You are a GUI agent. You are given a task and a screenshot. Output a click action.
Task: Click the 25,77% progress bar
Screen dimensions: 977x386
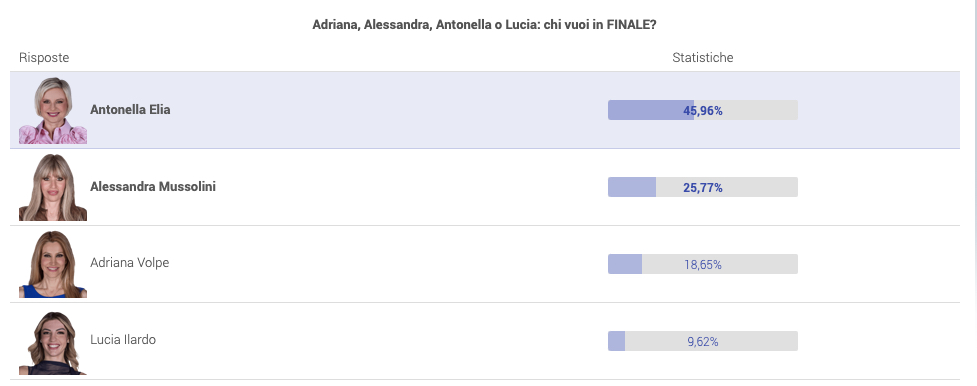point(703,187)
